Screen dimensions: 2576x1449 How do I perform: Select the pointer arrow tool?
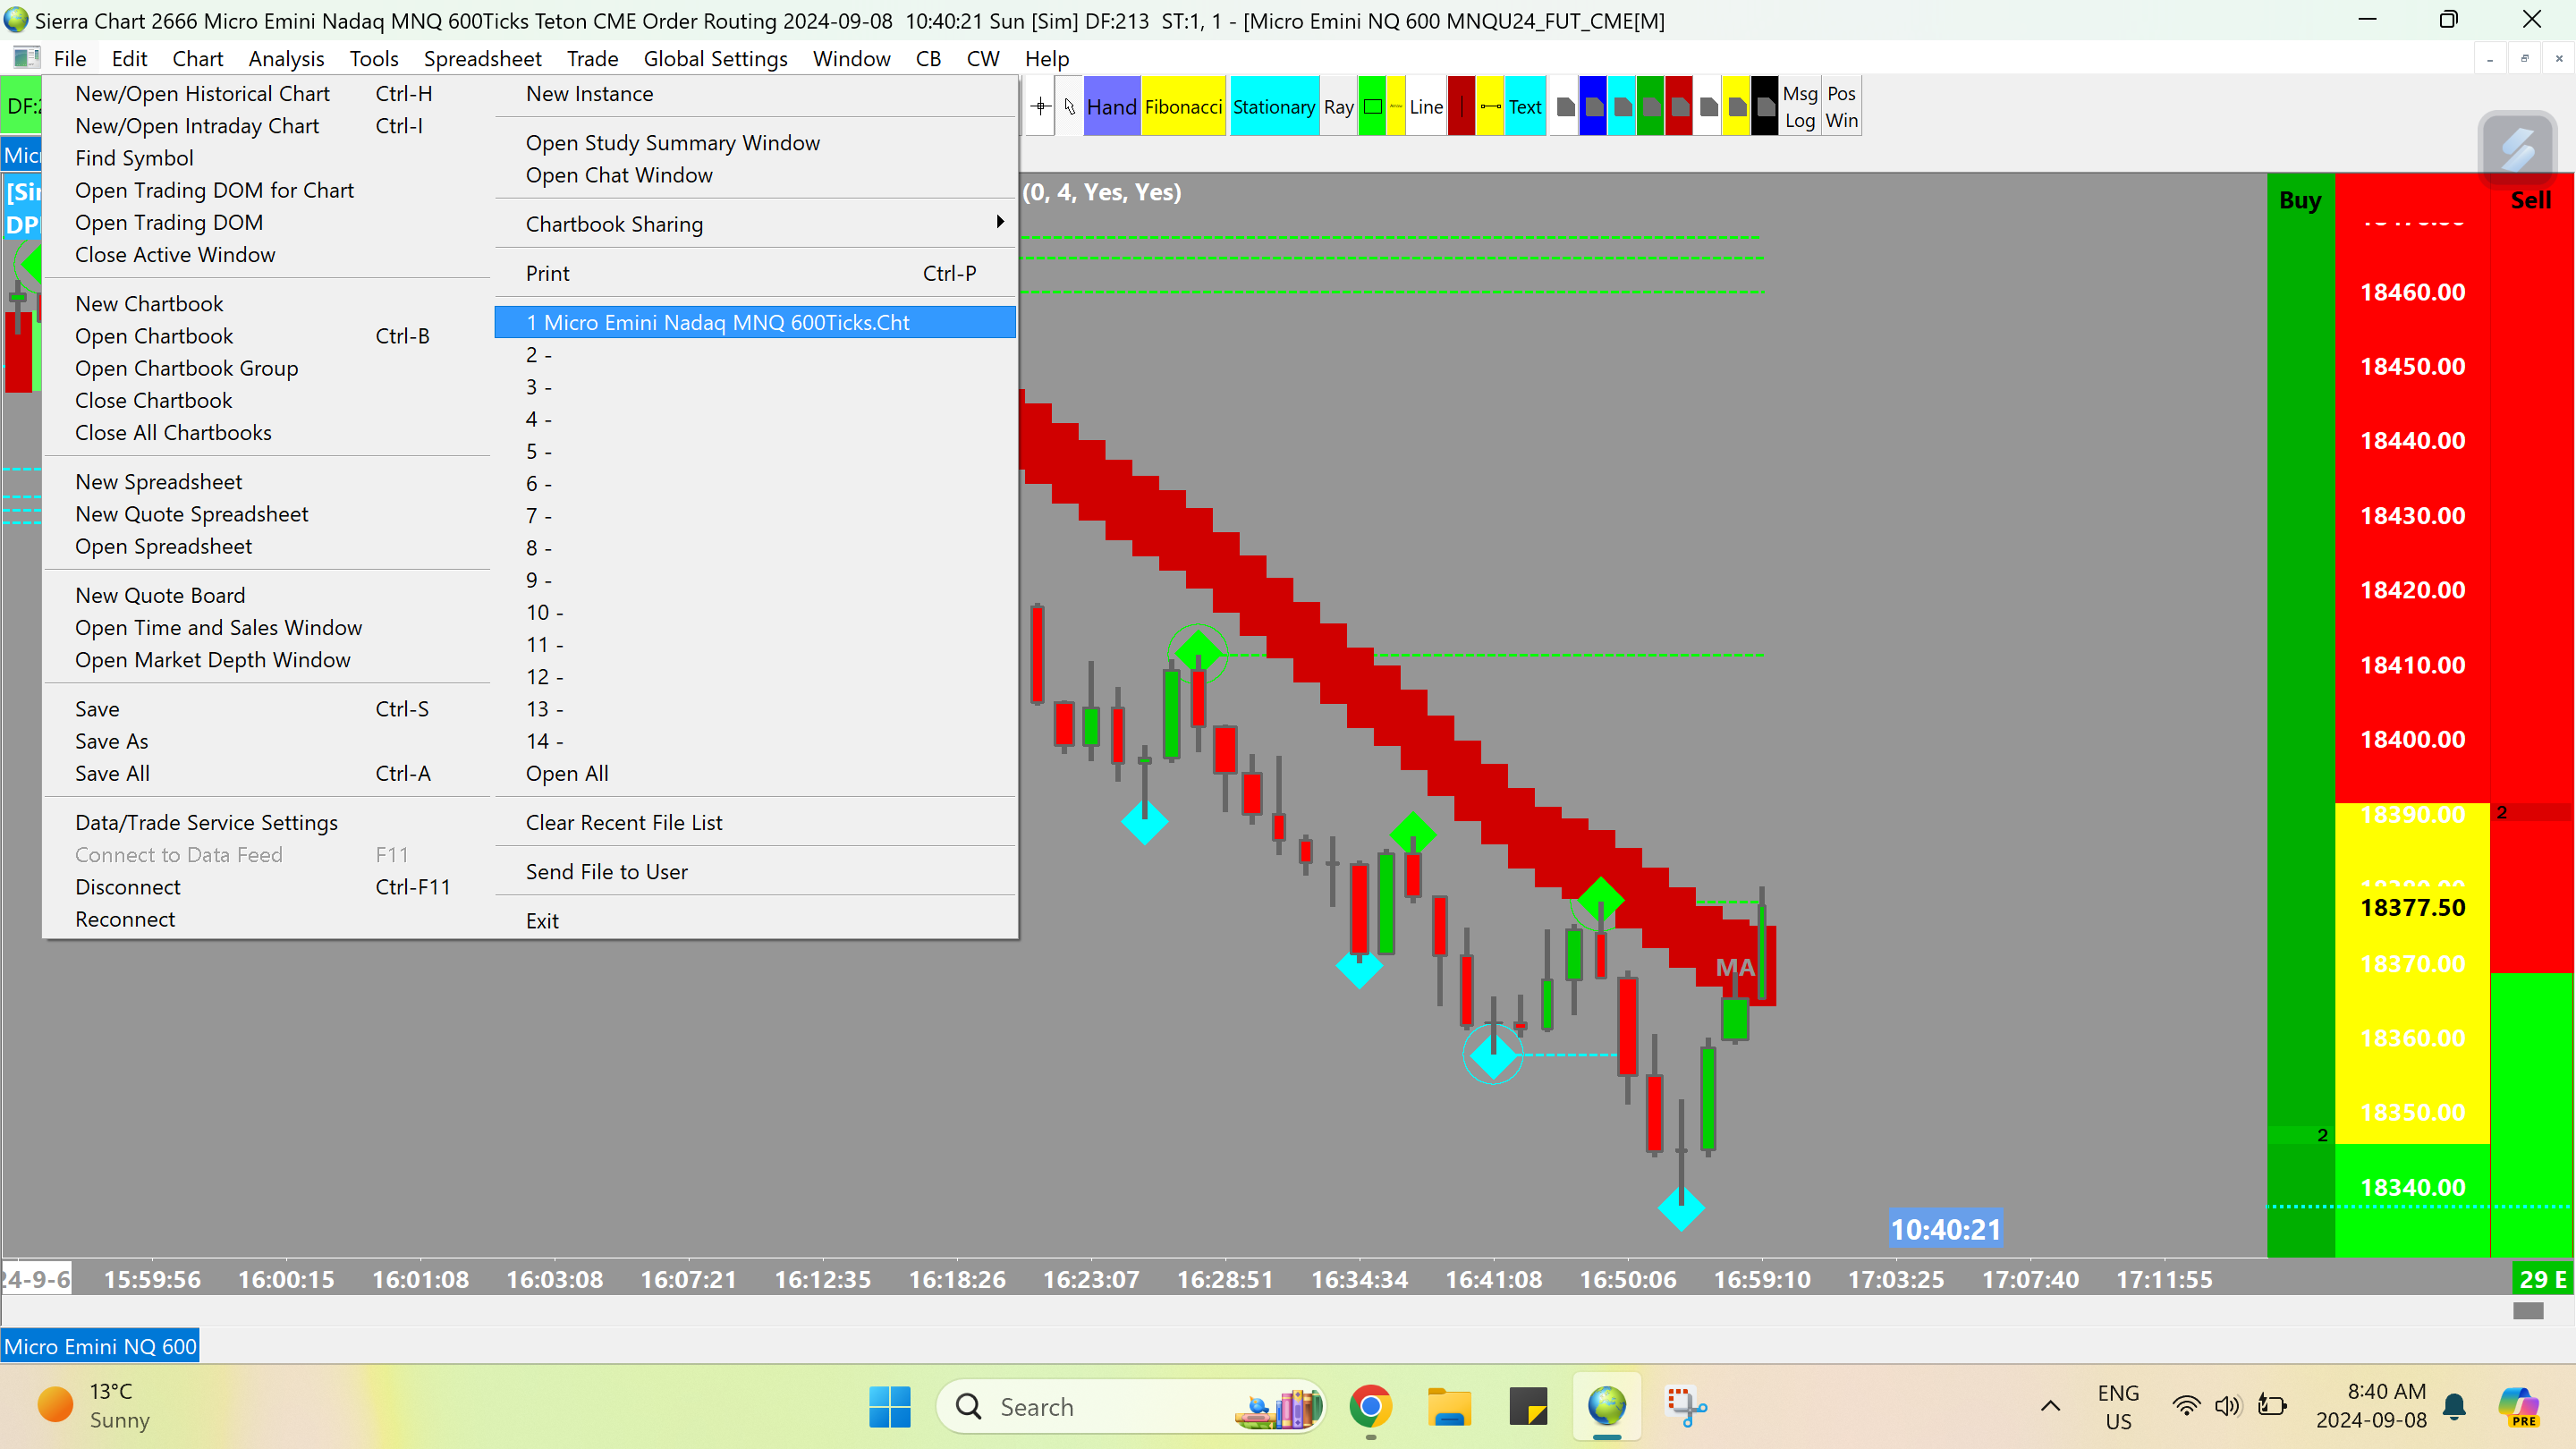pos(1069,106)
